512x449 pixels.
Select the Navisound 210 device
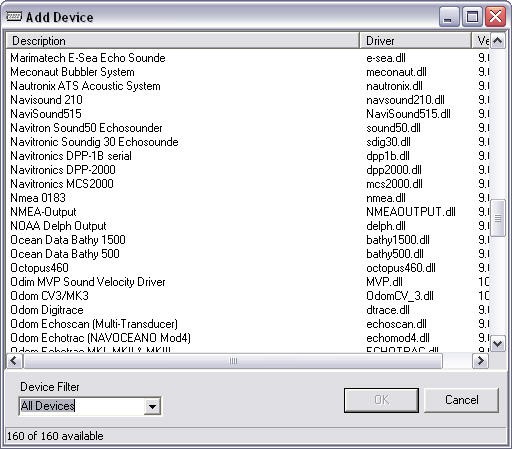click(46, 100)
